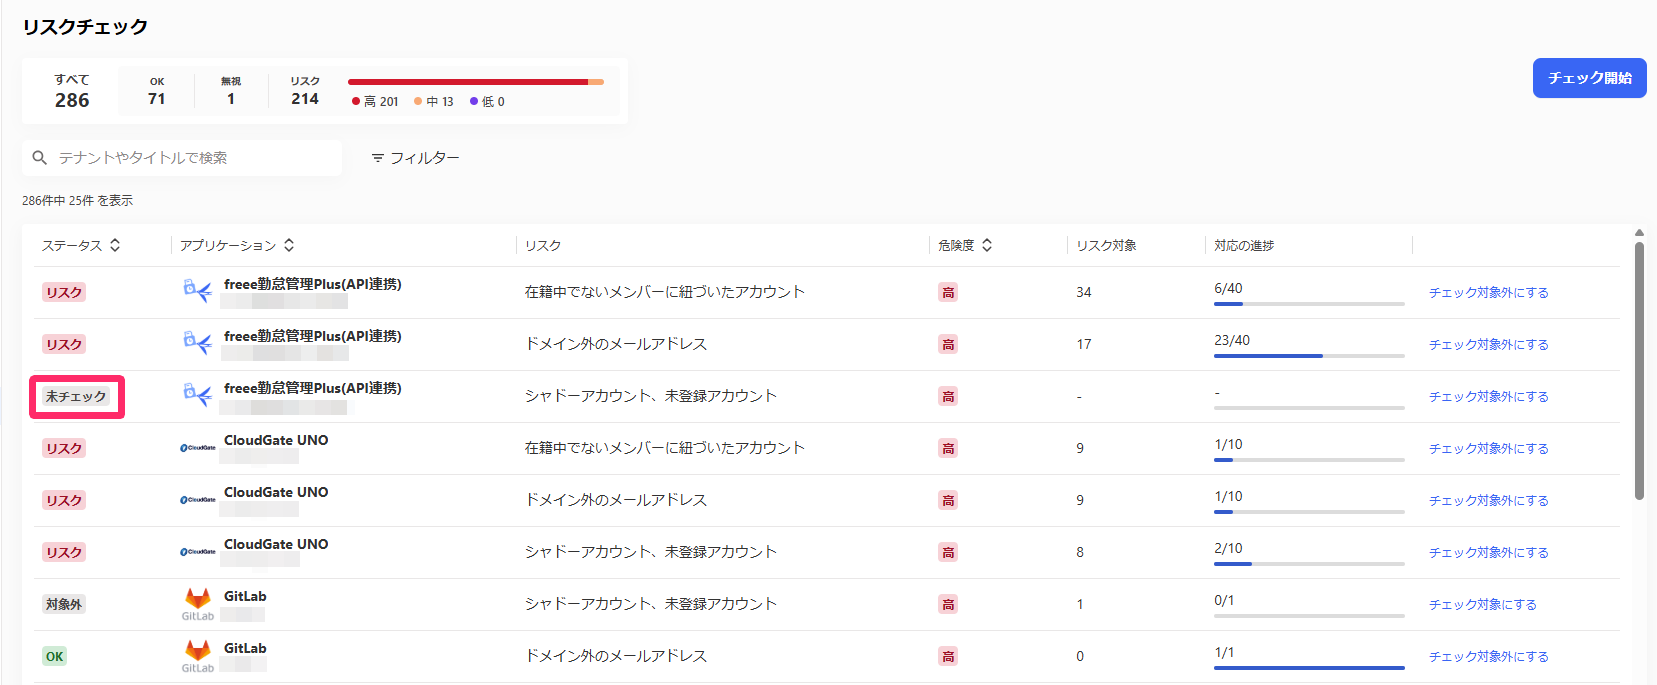Click チェック対象外にする for freee row with 17

[1488, 344]
